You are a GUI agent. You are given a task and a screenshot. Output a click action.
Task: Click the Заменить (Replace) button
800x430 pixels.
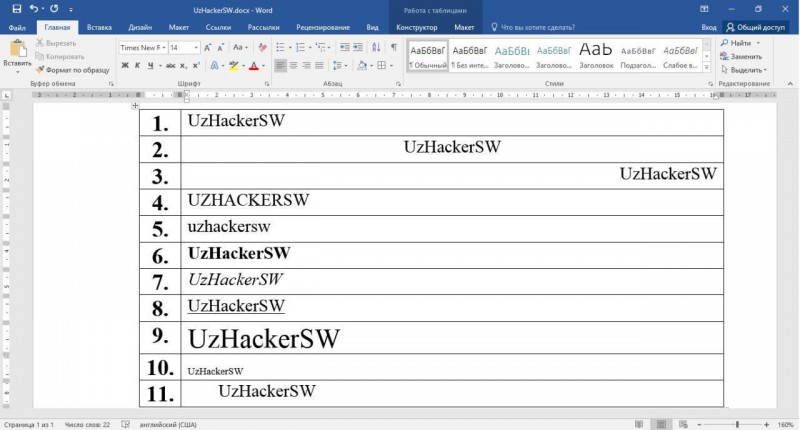[x=741, y=56]
